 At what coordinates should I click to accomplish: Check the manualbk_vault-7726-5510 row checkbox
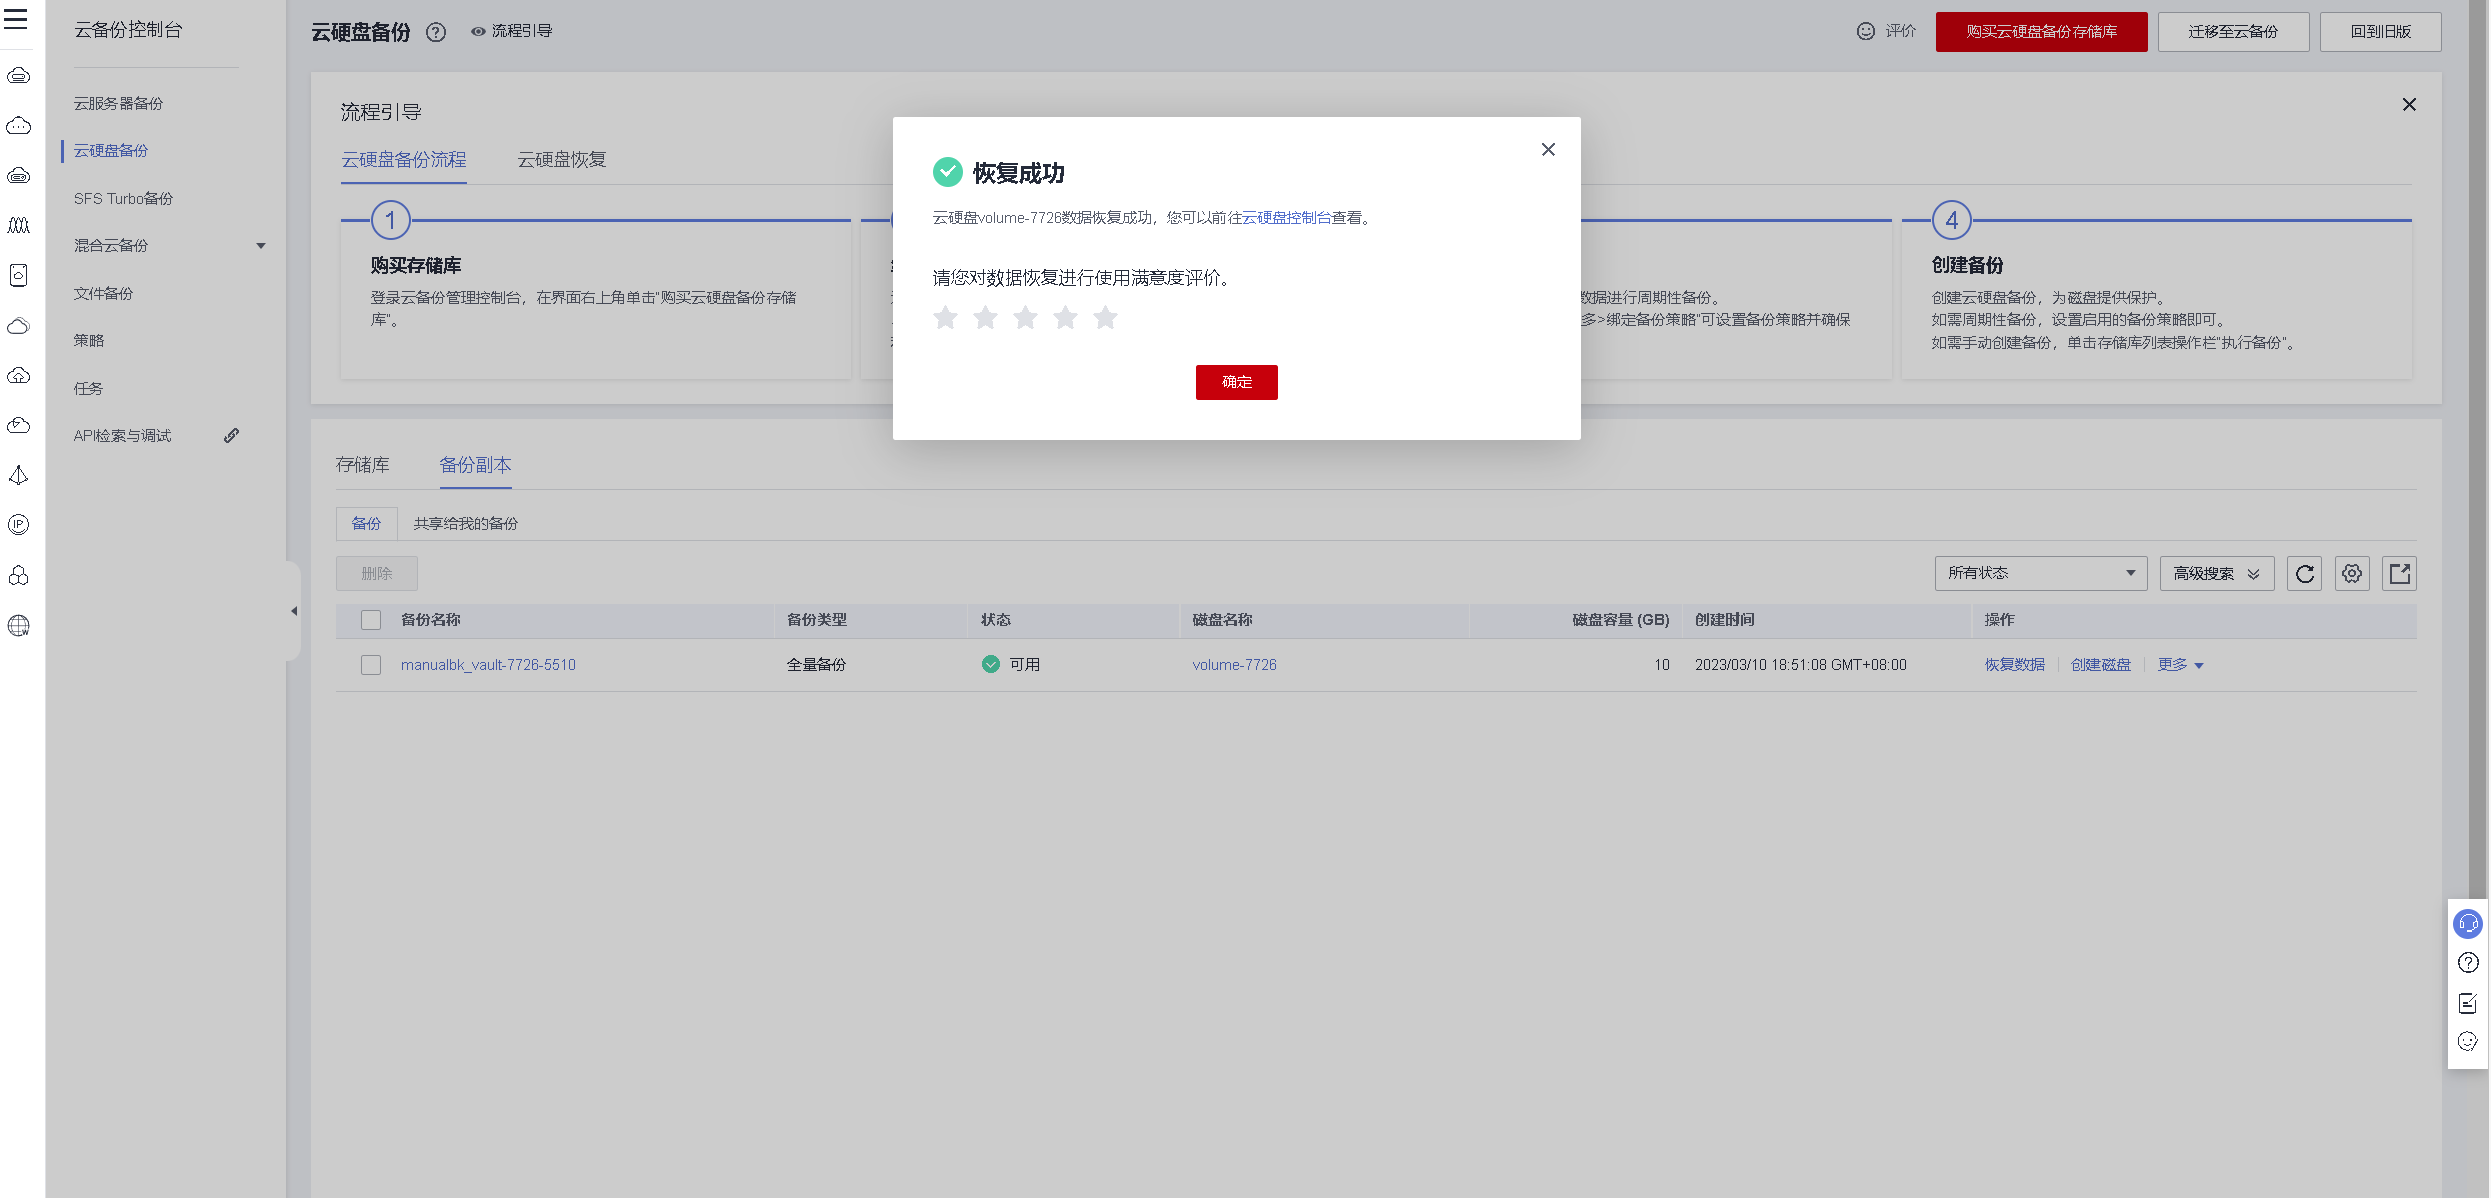point(371,665)
